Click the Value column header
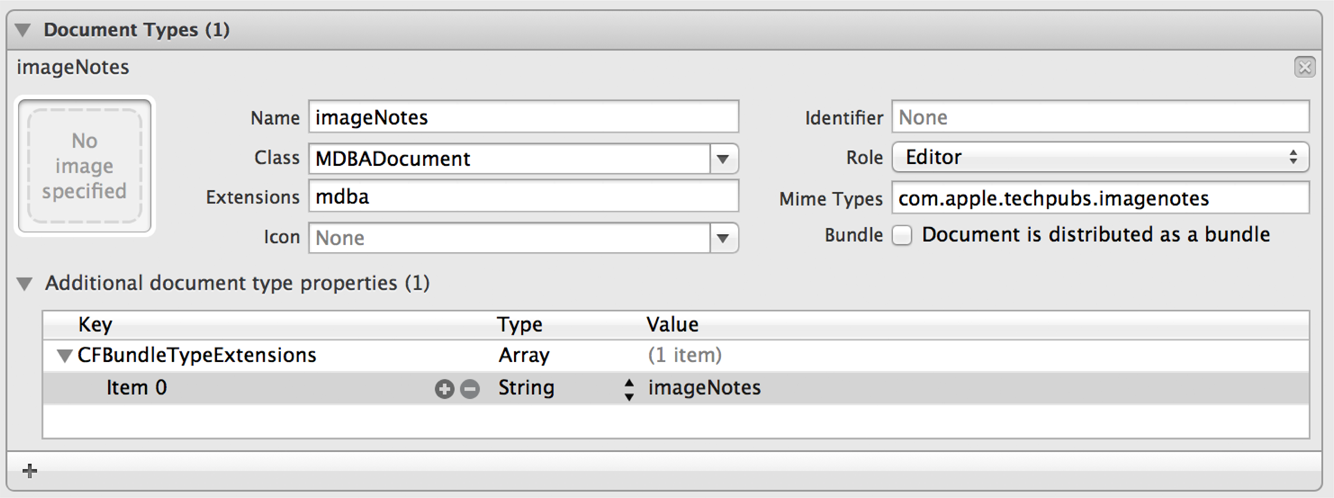The height and width of the screenshot is (498, 1334). point(672,325)
